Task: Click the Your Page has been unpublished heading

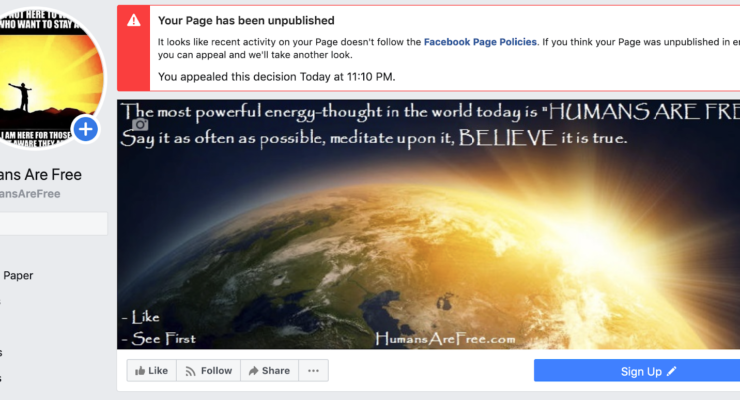Action: point(246,21)
